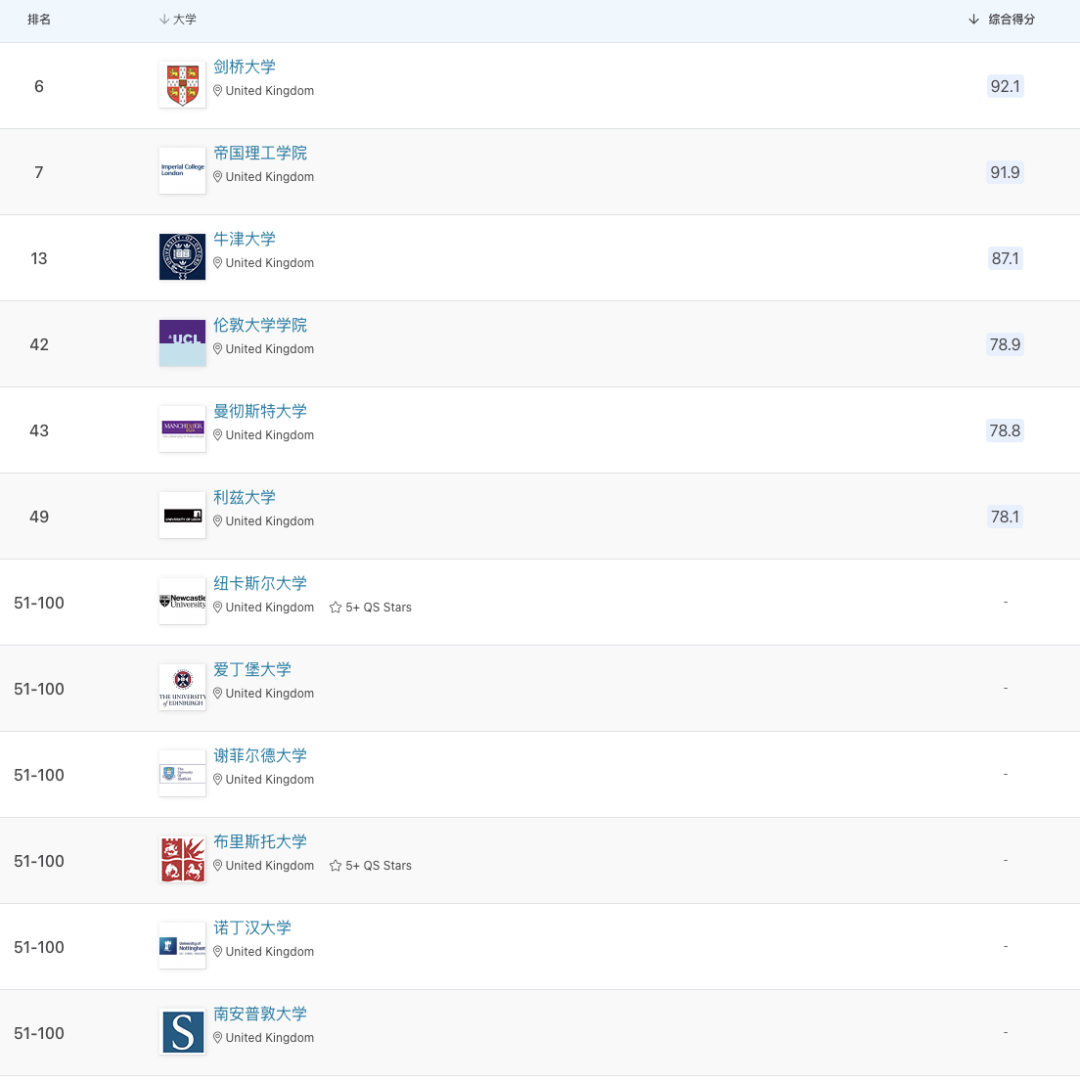Click the sort arrow next to 综合得分

tap(972, 18)
